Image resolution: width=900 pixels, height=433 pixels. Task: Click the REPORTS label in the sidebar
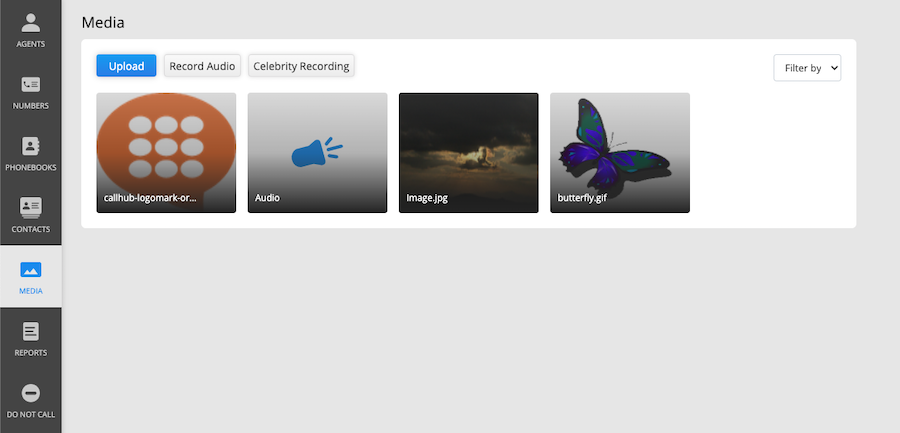click(30, 353)
